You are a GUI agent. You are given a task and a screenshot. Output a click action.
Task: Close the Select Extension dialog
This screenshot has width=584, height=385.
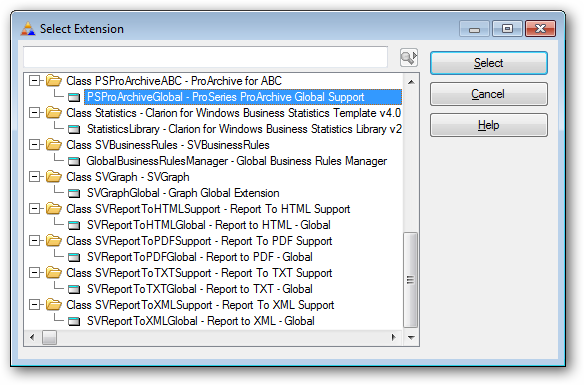(x=540, y=29)
